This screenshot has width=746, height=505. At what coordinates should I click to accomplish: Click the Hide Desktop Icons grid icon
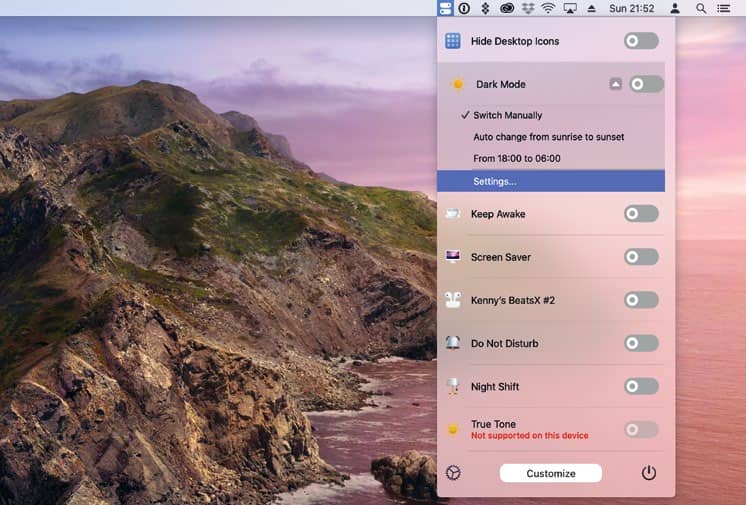click(x=452, y=41)
